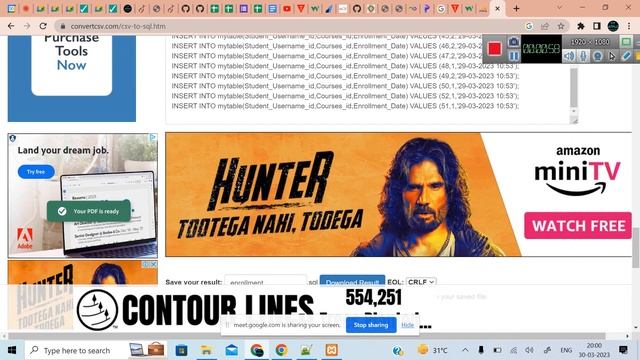
Task: Bookmark this page with the star
Action: pyautogui.click(x=561, y=26)
